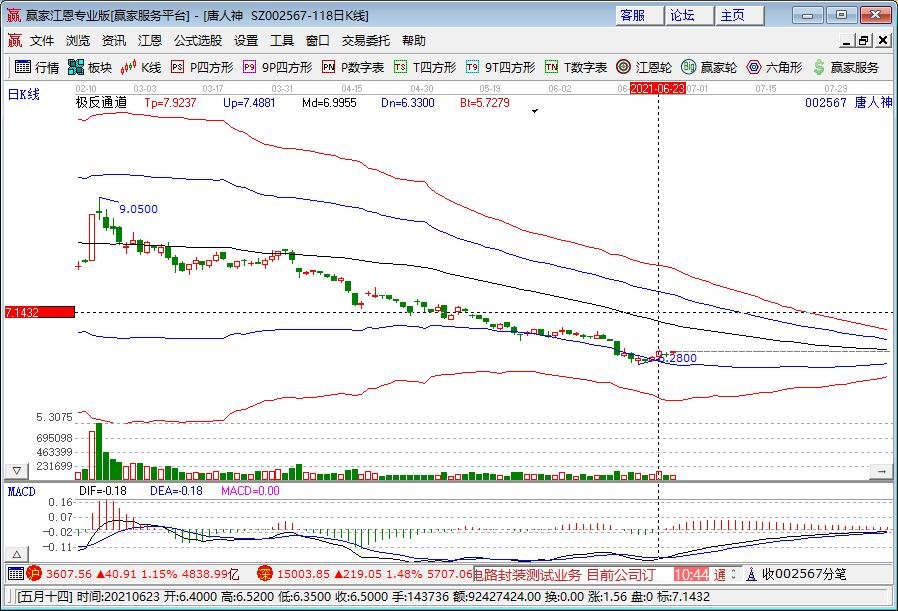Open the 文件 menu

coord(42,41)
